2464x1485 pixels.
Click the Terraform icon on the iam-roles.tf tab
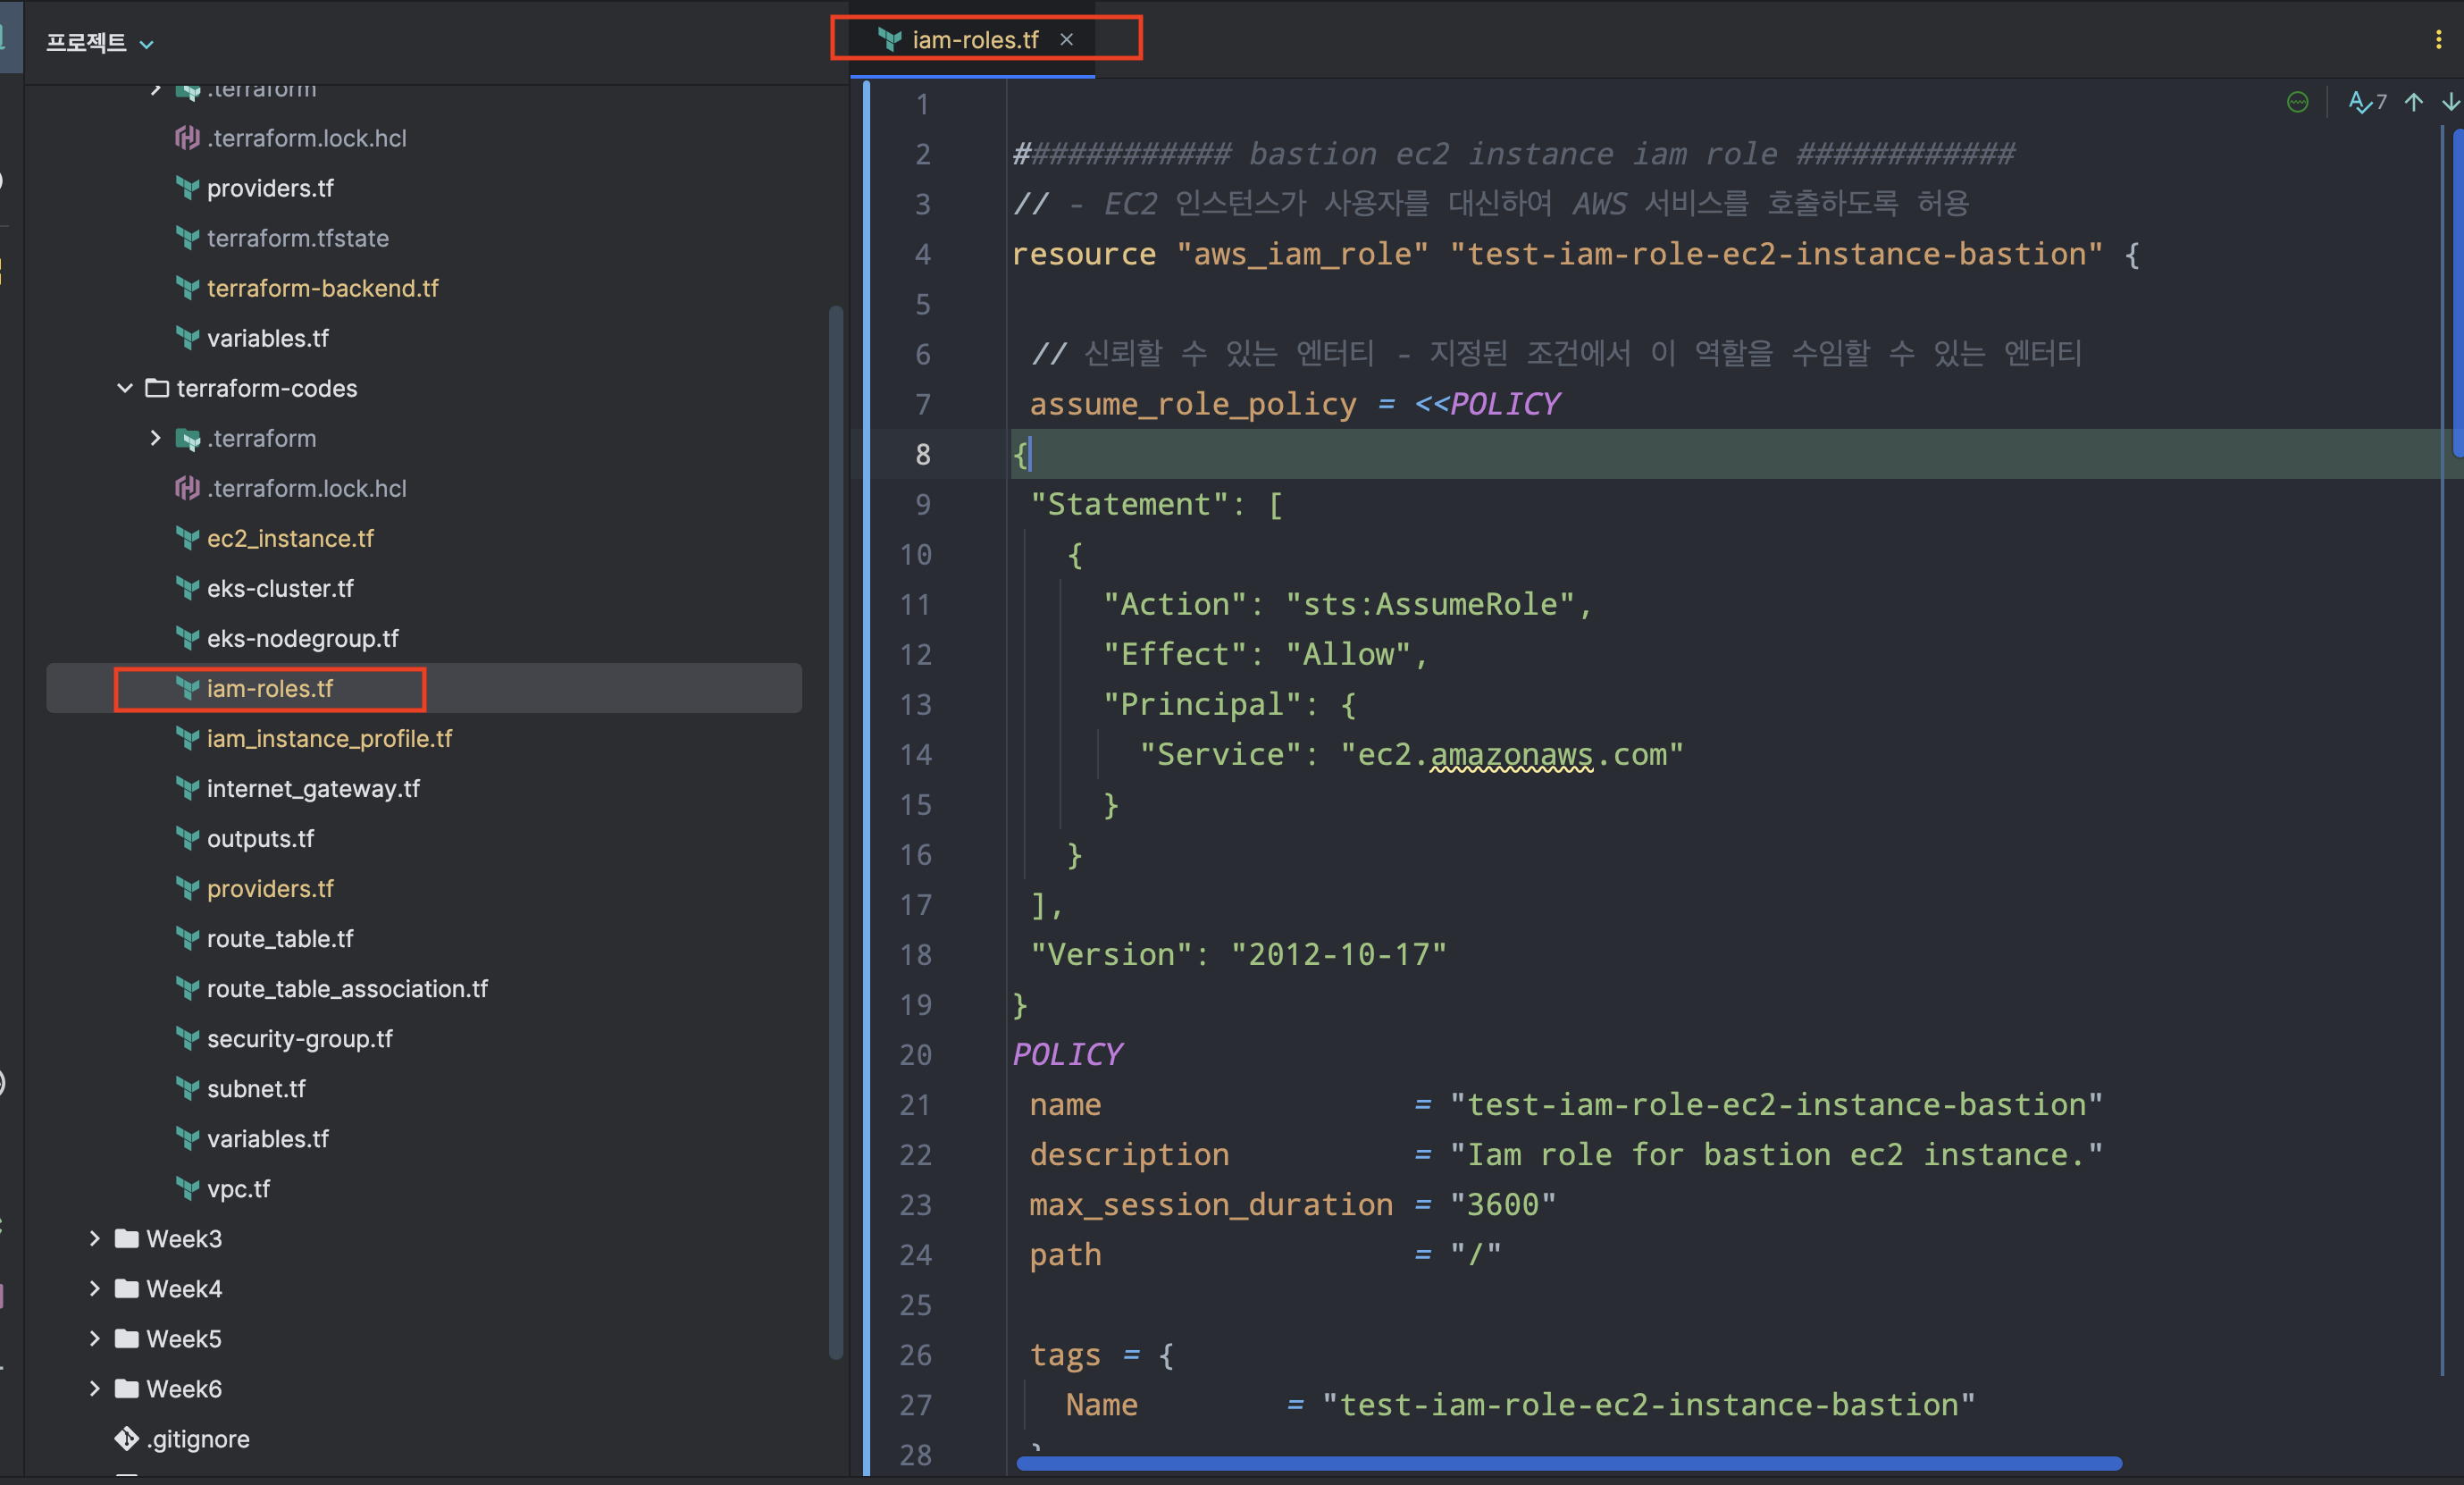coord(889,40)
